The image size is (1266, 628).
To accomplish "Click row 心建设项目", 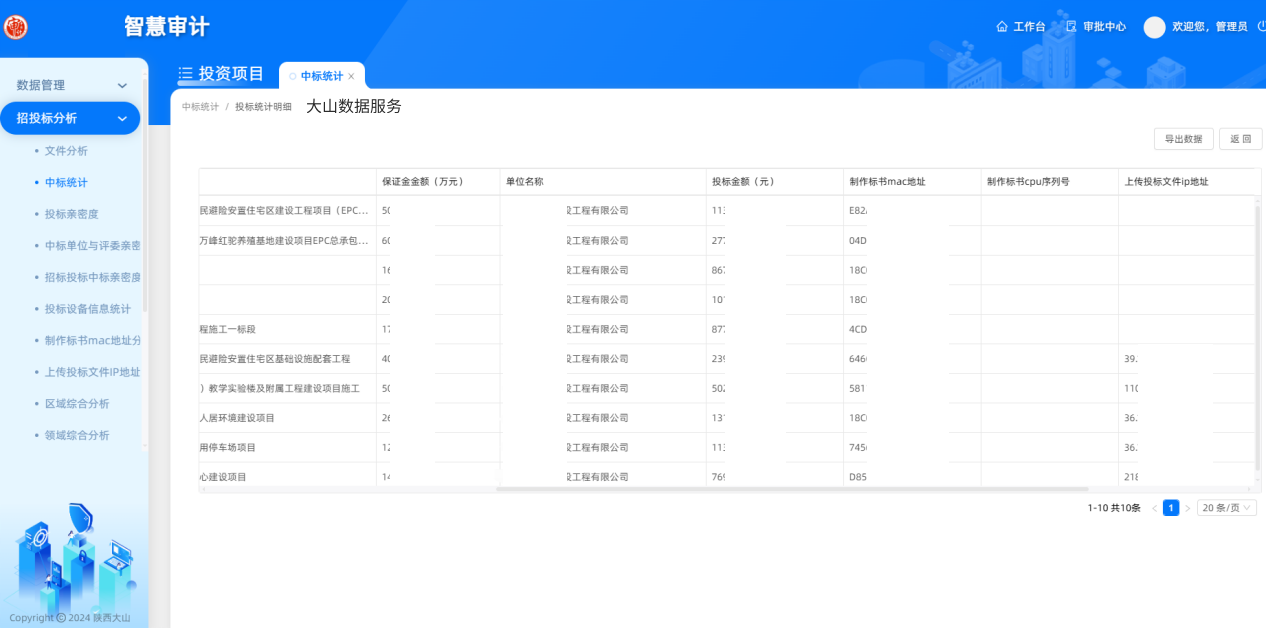I will pos(727,476).
